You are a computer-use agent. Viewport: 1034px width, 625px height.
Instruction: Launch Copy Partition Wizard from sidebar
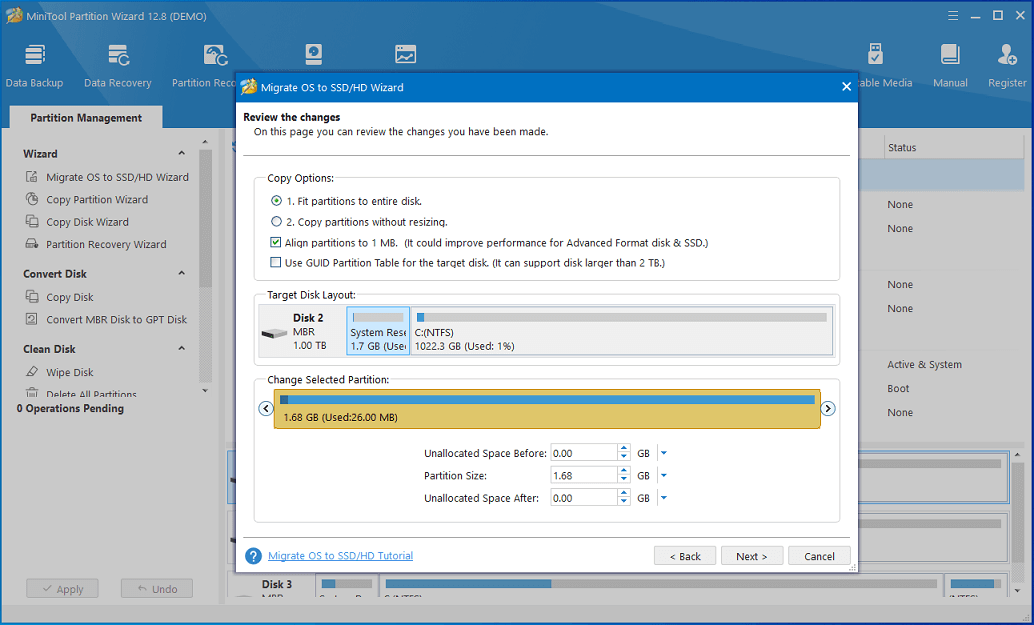pyautogui.click(x=86, y=199)
